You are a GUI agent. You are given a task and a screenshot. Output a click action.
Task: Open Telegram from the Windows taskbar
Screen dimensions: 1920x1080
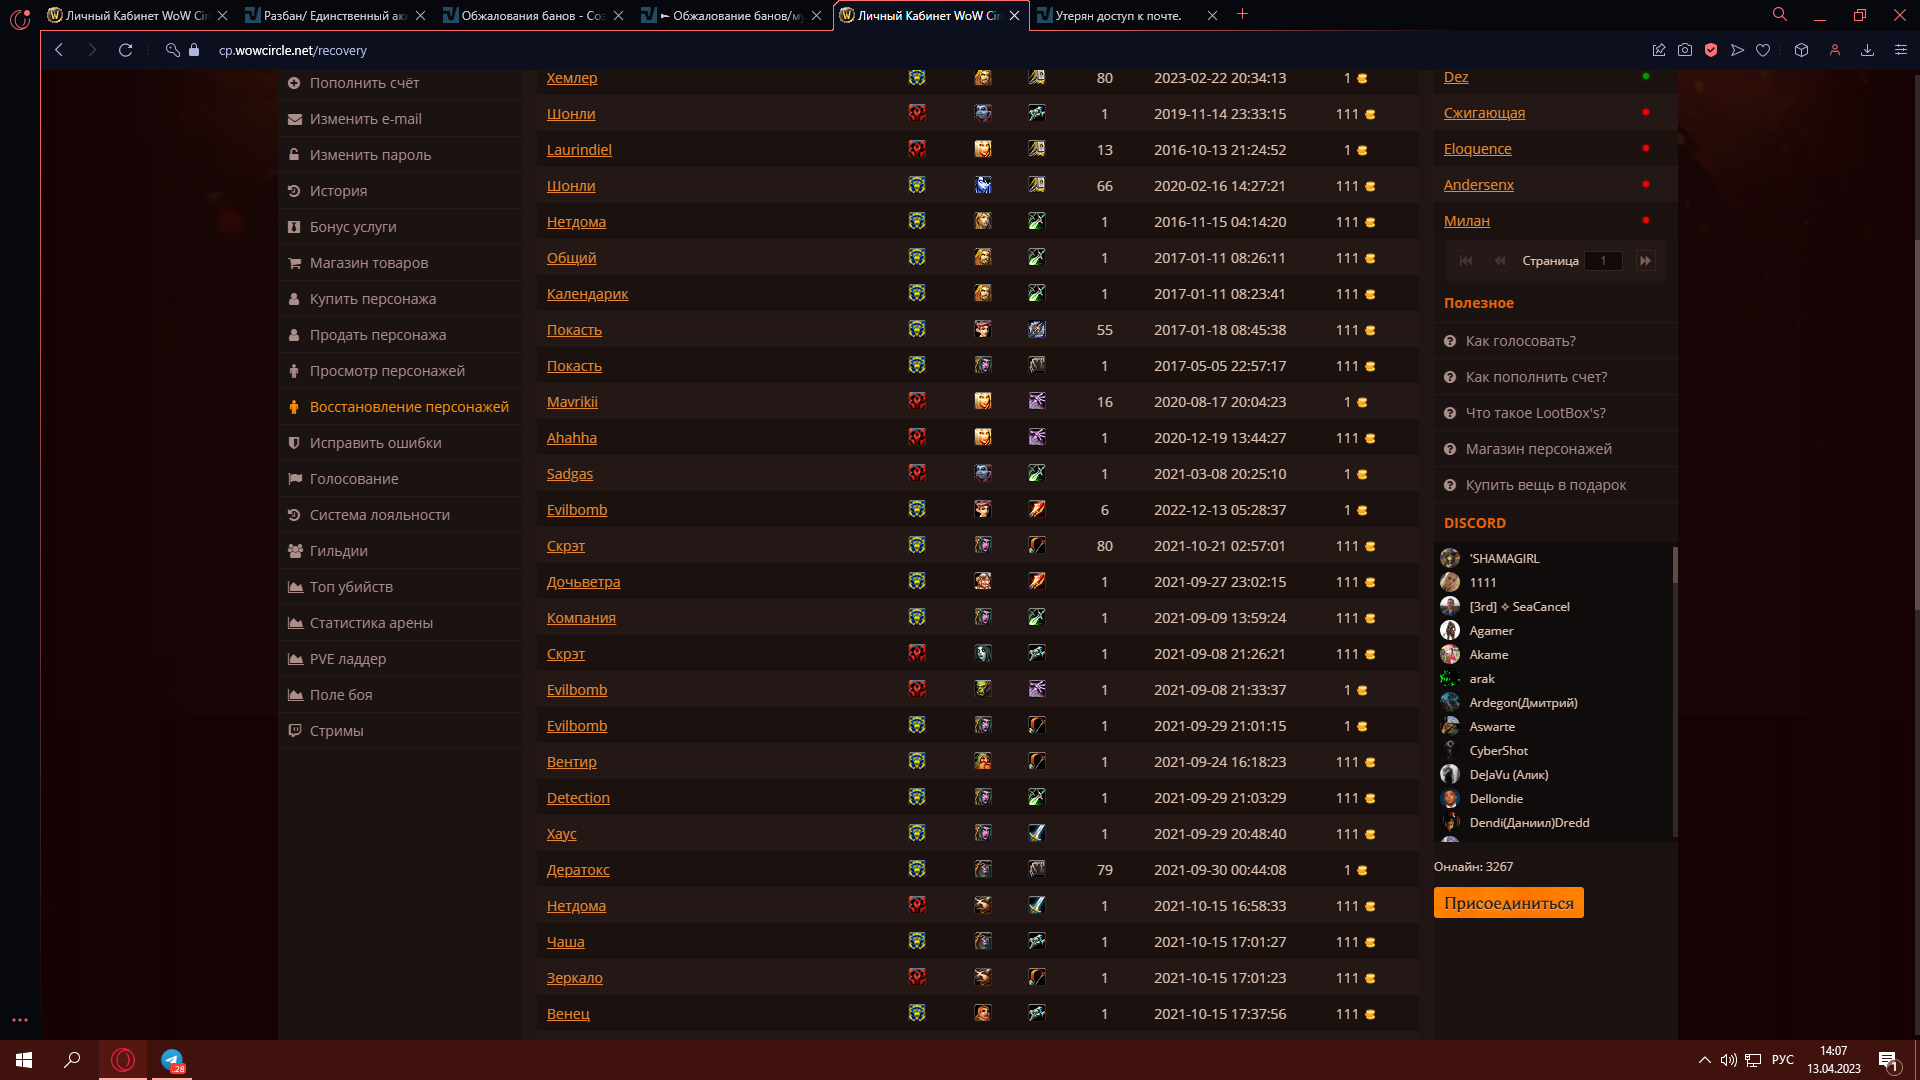[172, 1060]
